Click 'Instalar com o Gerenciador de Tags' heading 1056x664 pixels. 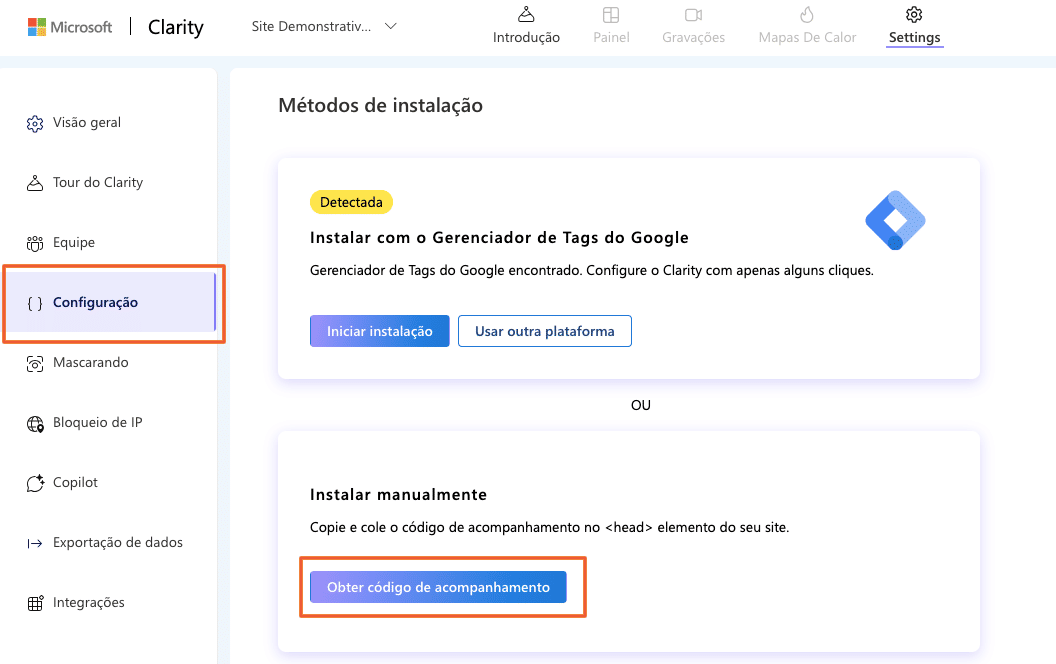[x=499, y=238]
